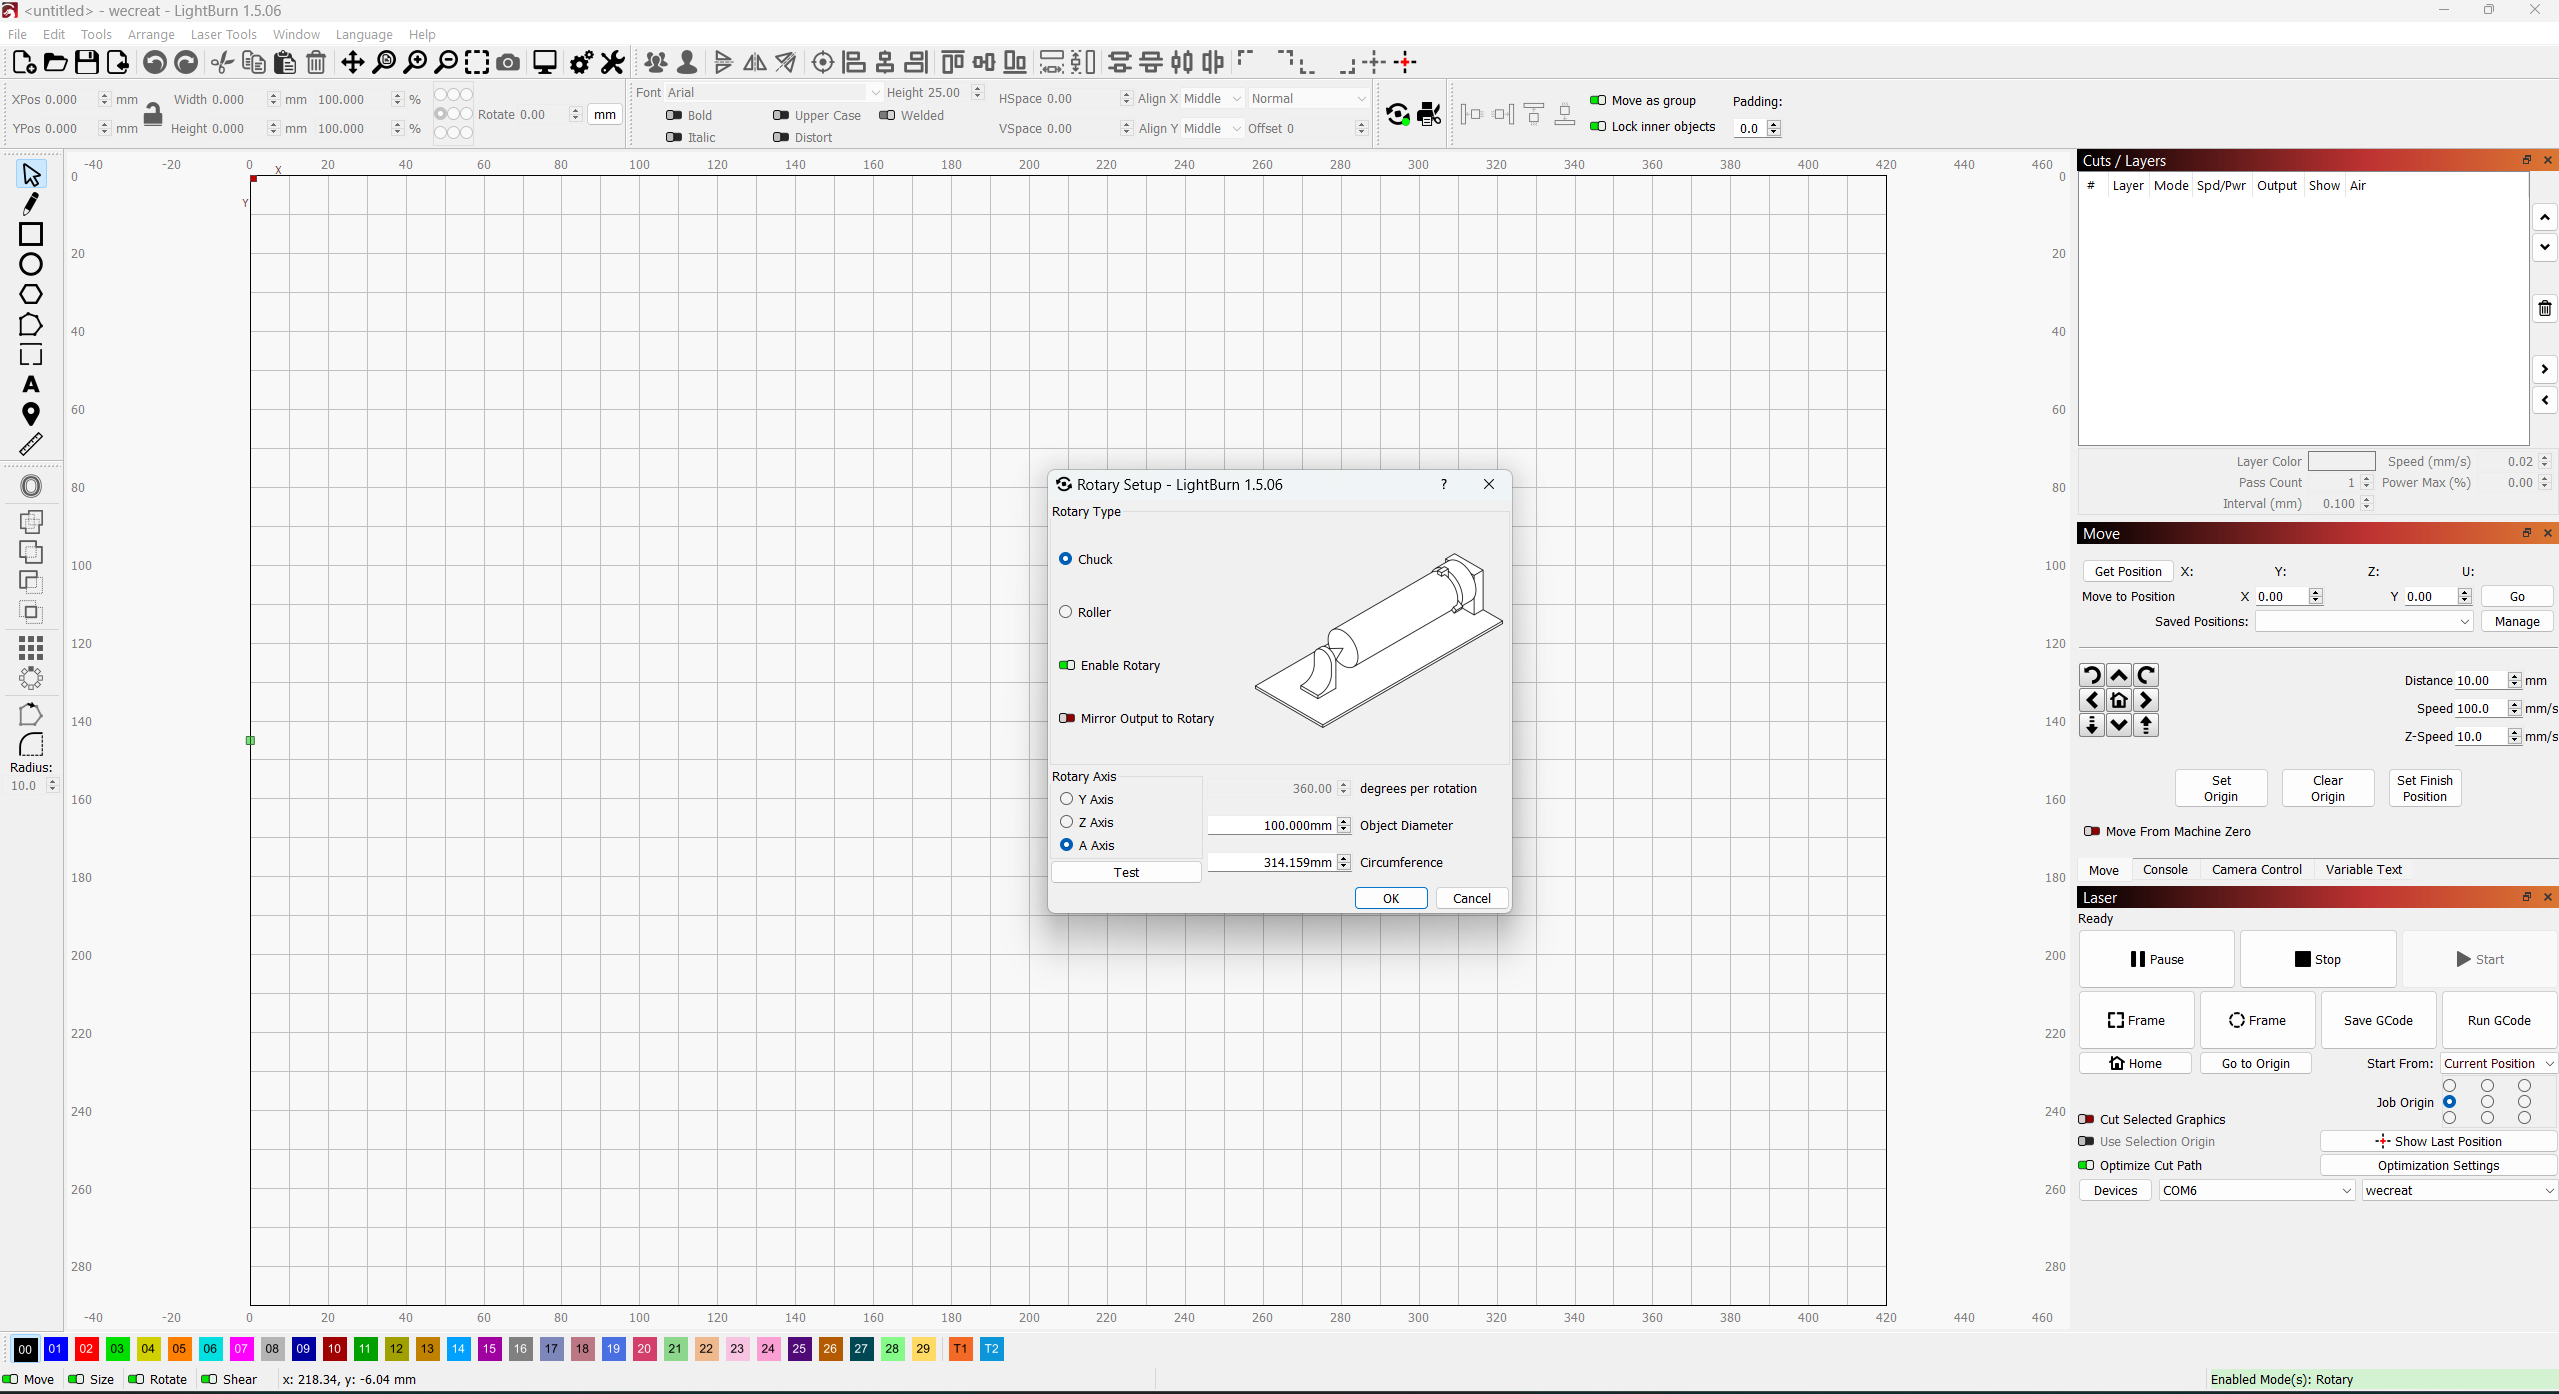
Task: Choose the Measure ruler tool
Action: (31, 444)
